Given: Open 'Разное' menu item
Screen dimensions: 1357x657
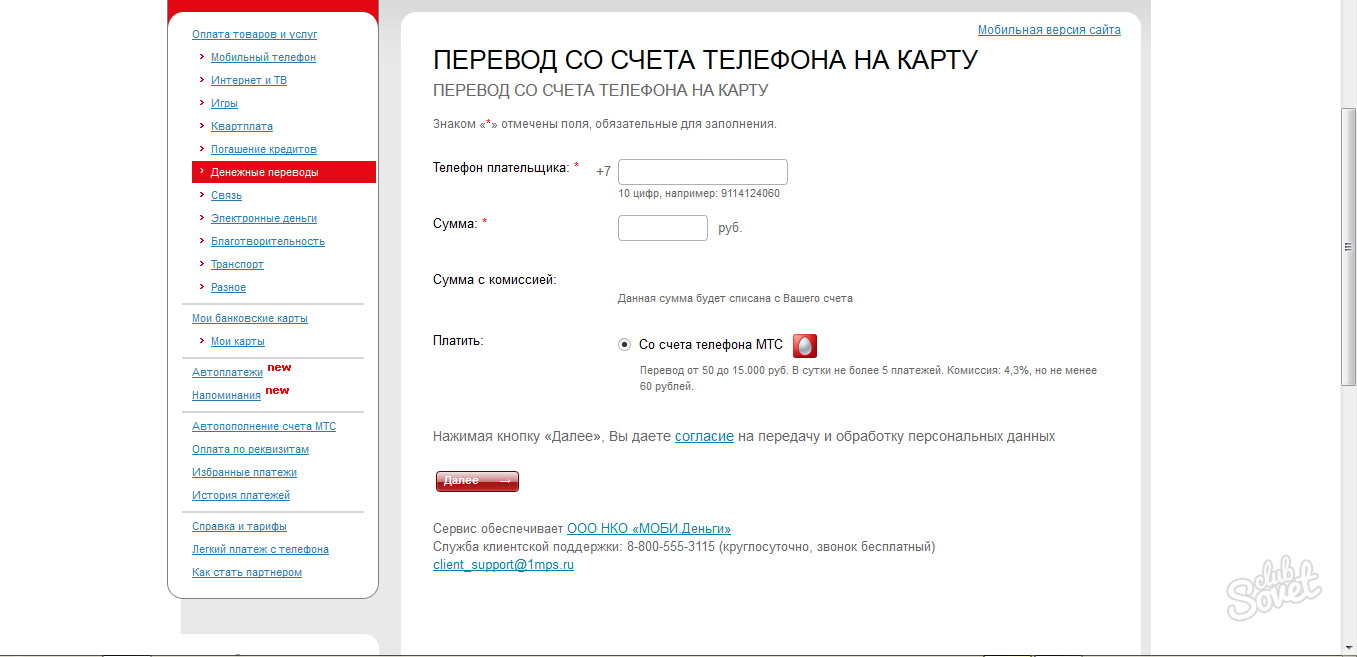Looking at the screenshot, I should (228, 287).
